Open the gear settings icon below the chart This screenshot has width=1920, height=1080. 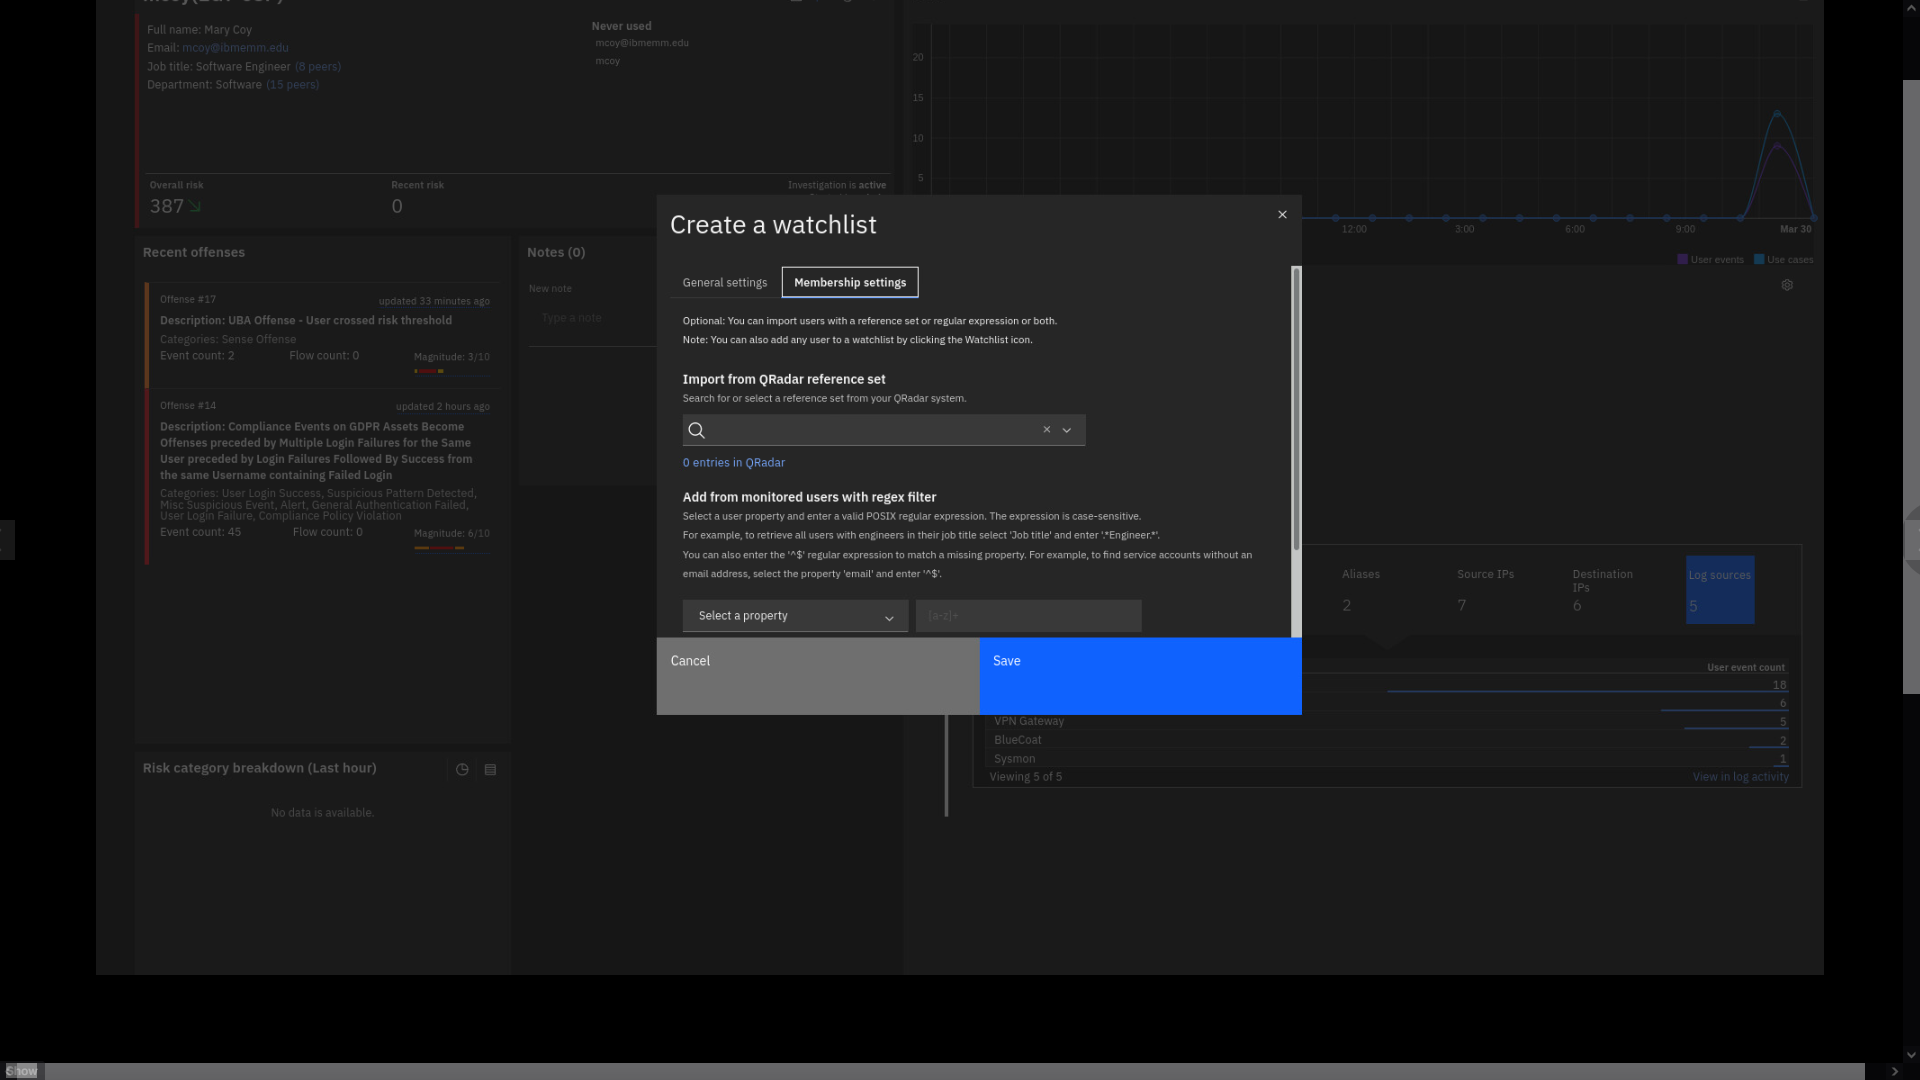click(x=1787, y=286)
